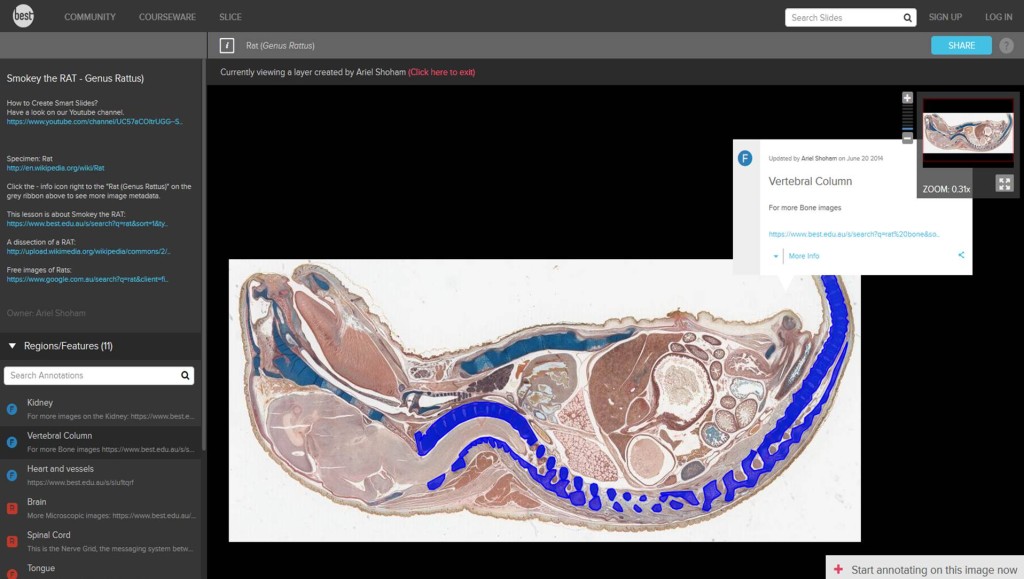Collapse the Regions/Features section

[x=12, y=346]
